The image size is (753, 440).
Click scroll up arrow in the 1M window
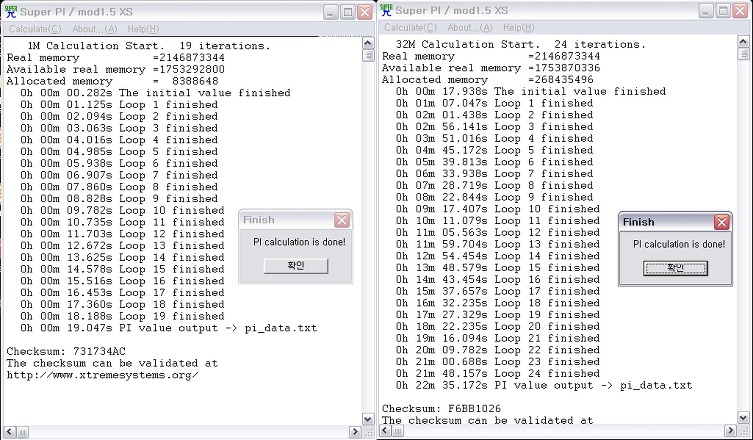tap(368, 43)
